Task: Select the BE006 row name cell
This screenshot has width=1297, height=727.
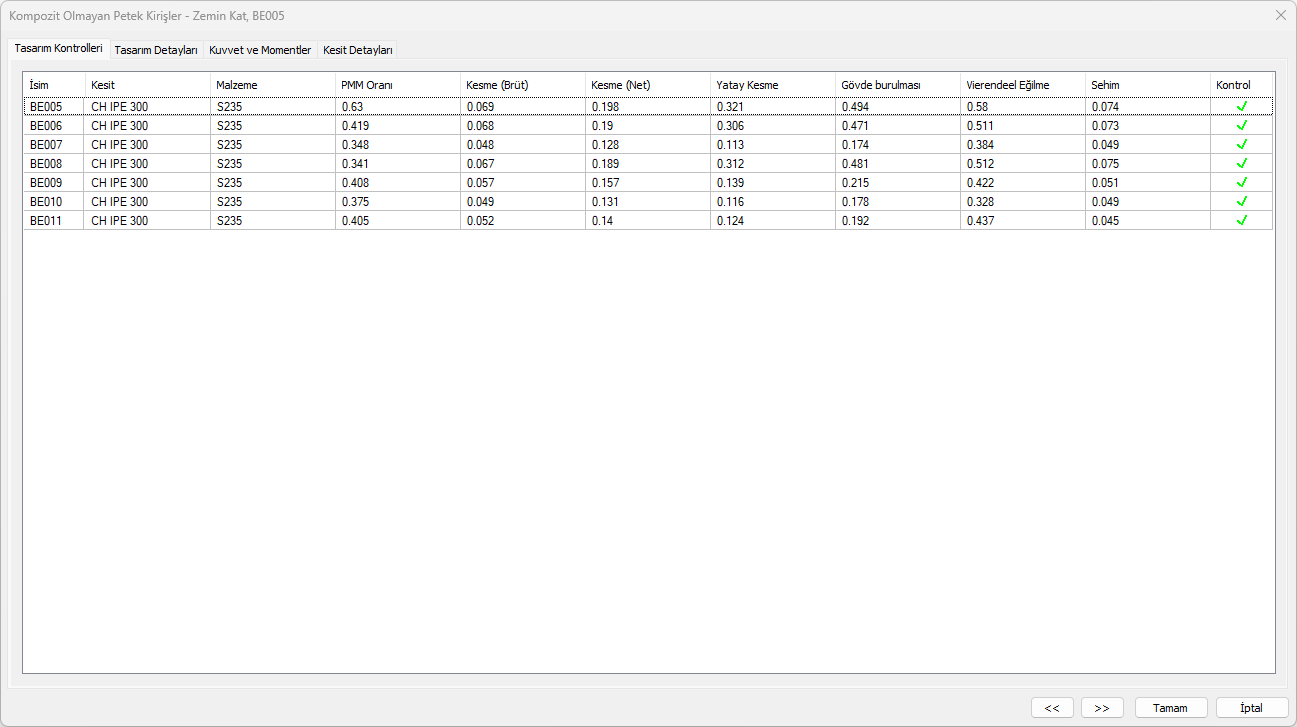Action: tap(47, 126)
